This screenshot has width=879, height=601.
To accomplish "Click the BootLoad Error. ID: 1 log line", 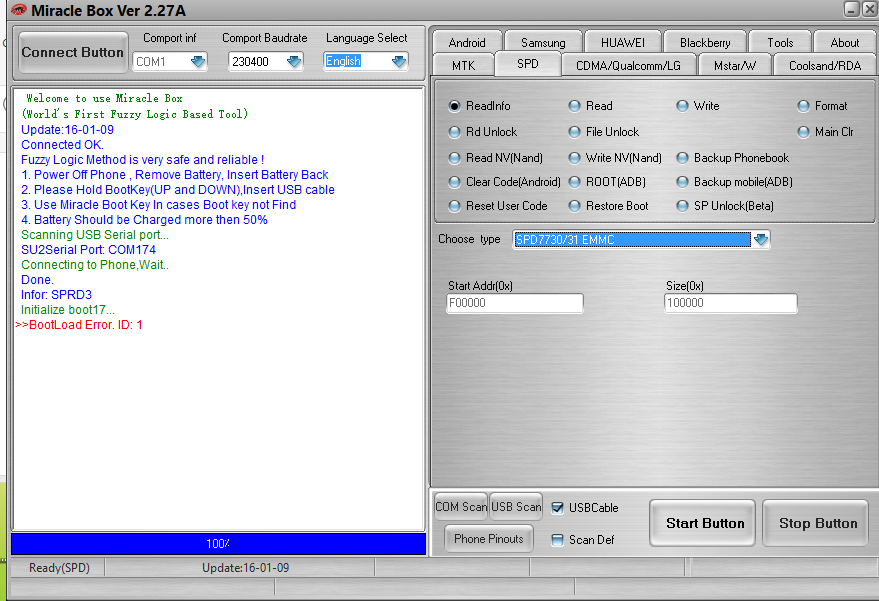I will 79,325.
